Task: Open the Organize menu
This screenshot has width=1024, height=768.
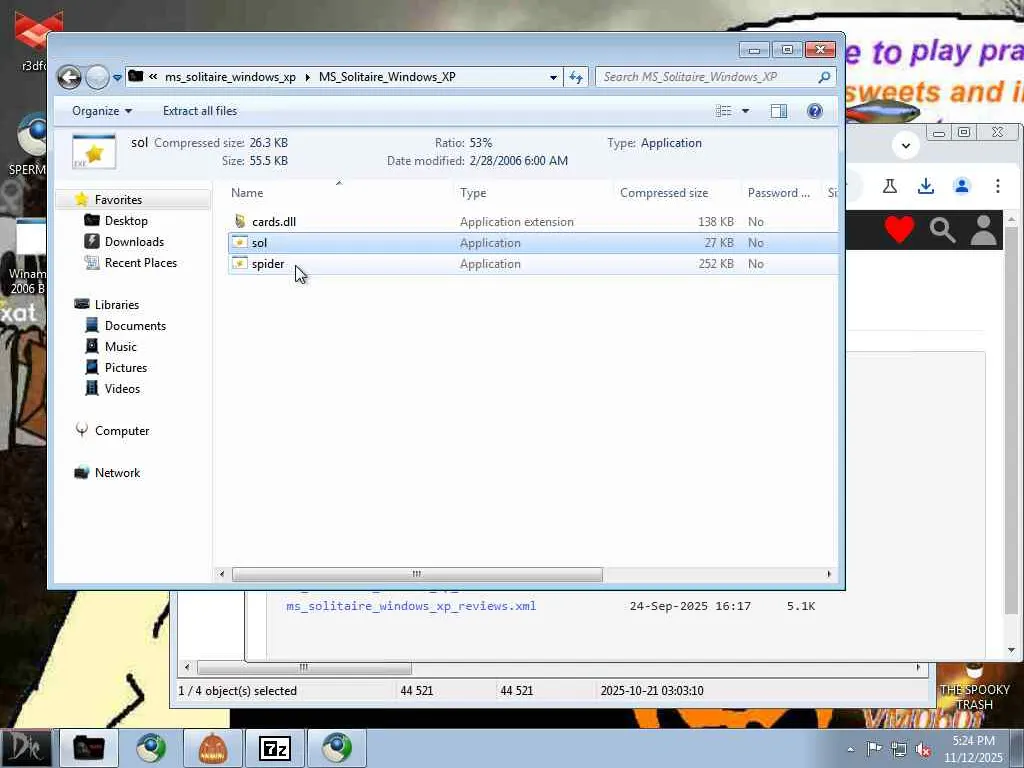Action: (x=102, y=111)
